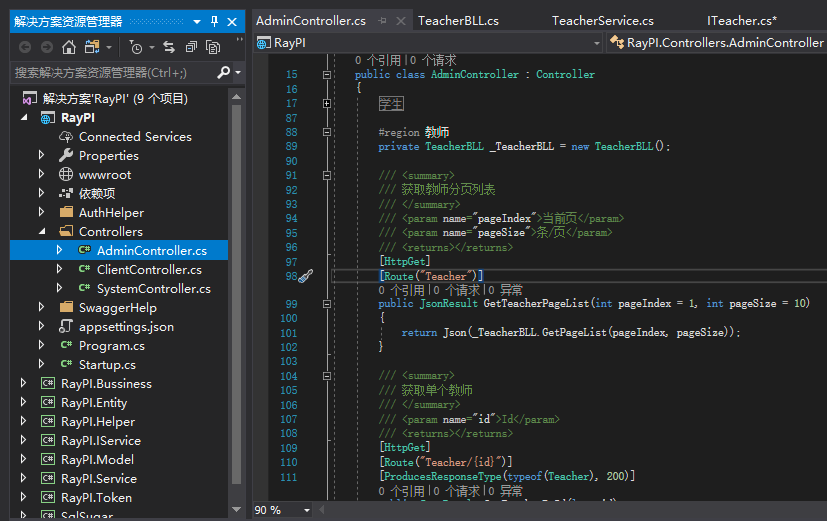Toggle auto-hide pin of Solution Explorer panel
Viewport: 827px width, 521px height.
(x=214, y=22)
